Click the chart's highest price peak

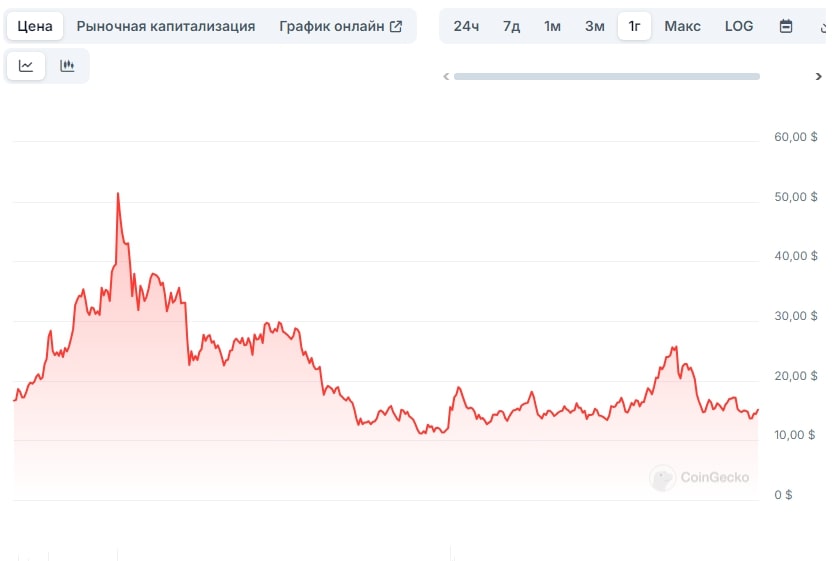(x=117, y=194)
